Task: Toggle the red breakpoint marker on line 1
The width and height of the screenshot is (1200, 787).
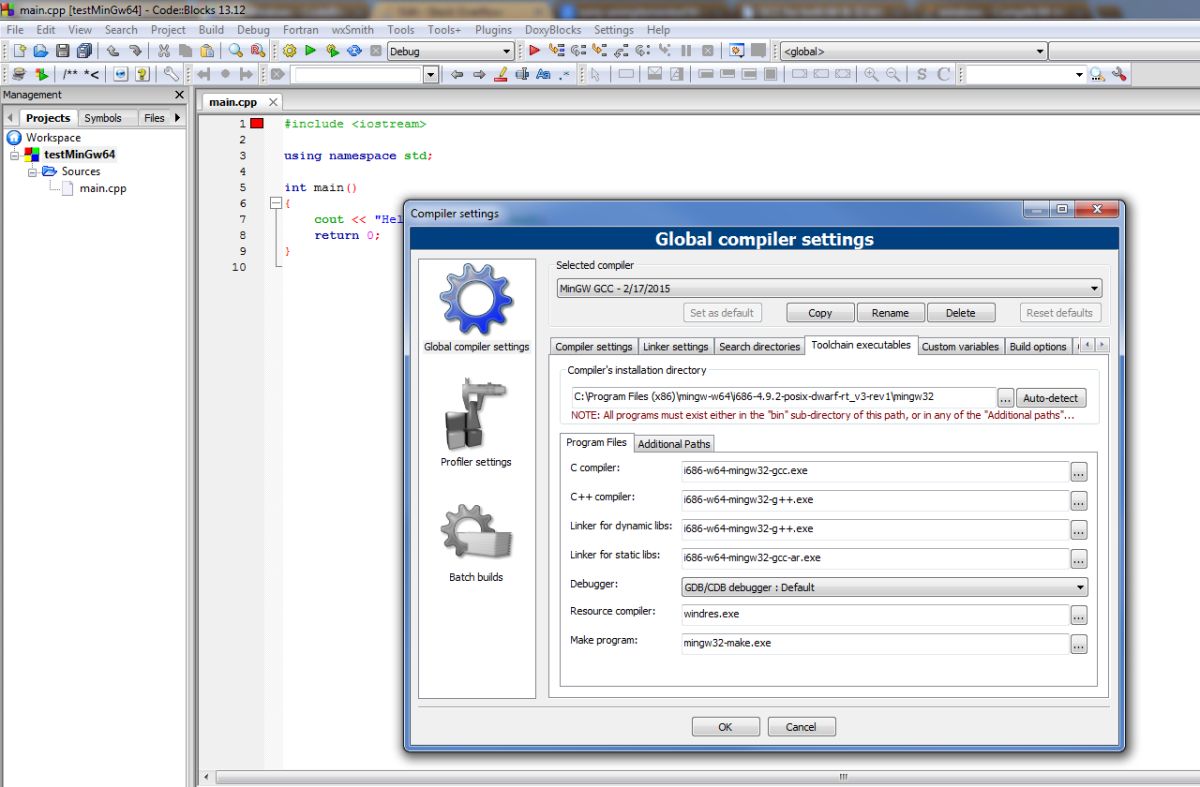Action: tap(257, 124)
